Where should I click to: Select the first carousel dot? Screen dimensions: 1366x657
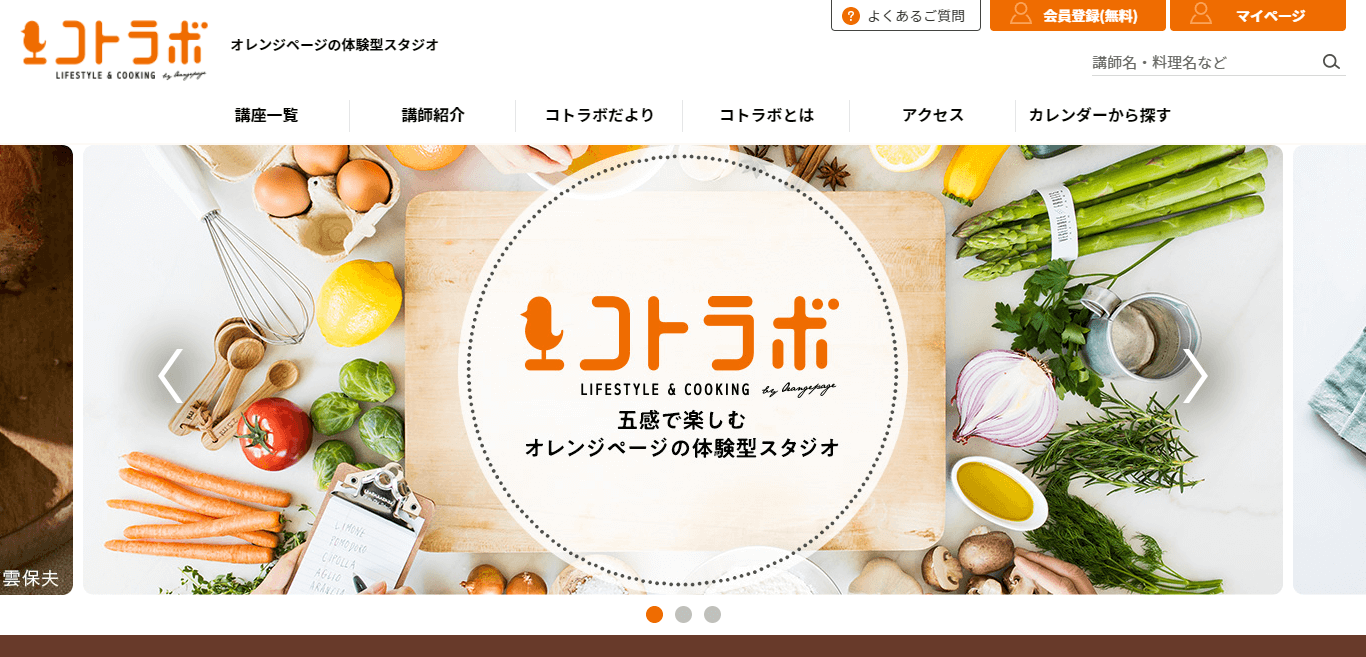[x=654, y=614]
